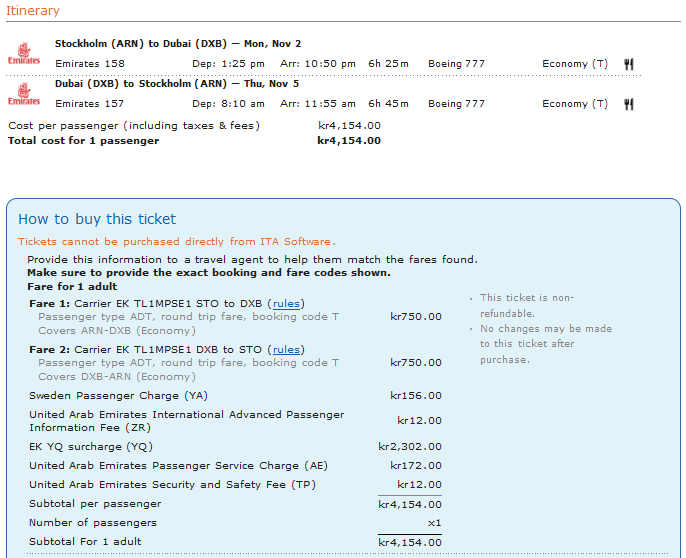This screenshot has width=686, height=558.
Task: Click the EK YQ surcharge (YQ) label
Action: pyautogui.click(x=91, y=447)
